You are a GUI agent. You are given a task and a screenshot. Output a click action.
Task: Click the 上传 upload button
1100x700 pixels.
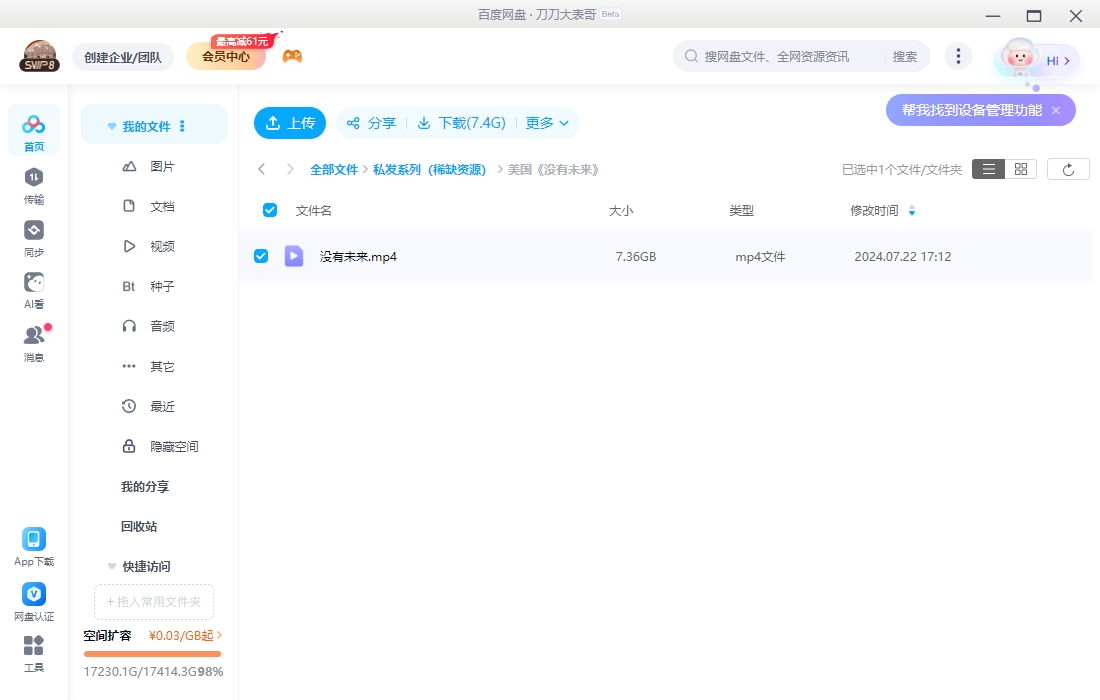pyautogui.click(x=289, y=123)
